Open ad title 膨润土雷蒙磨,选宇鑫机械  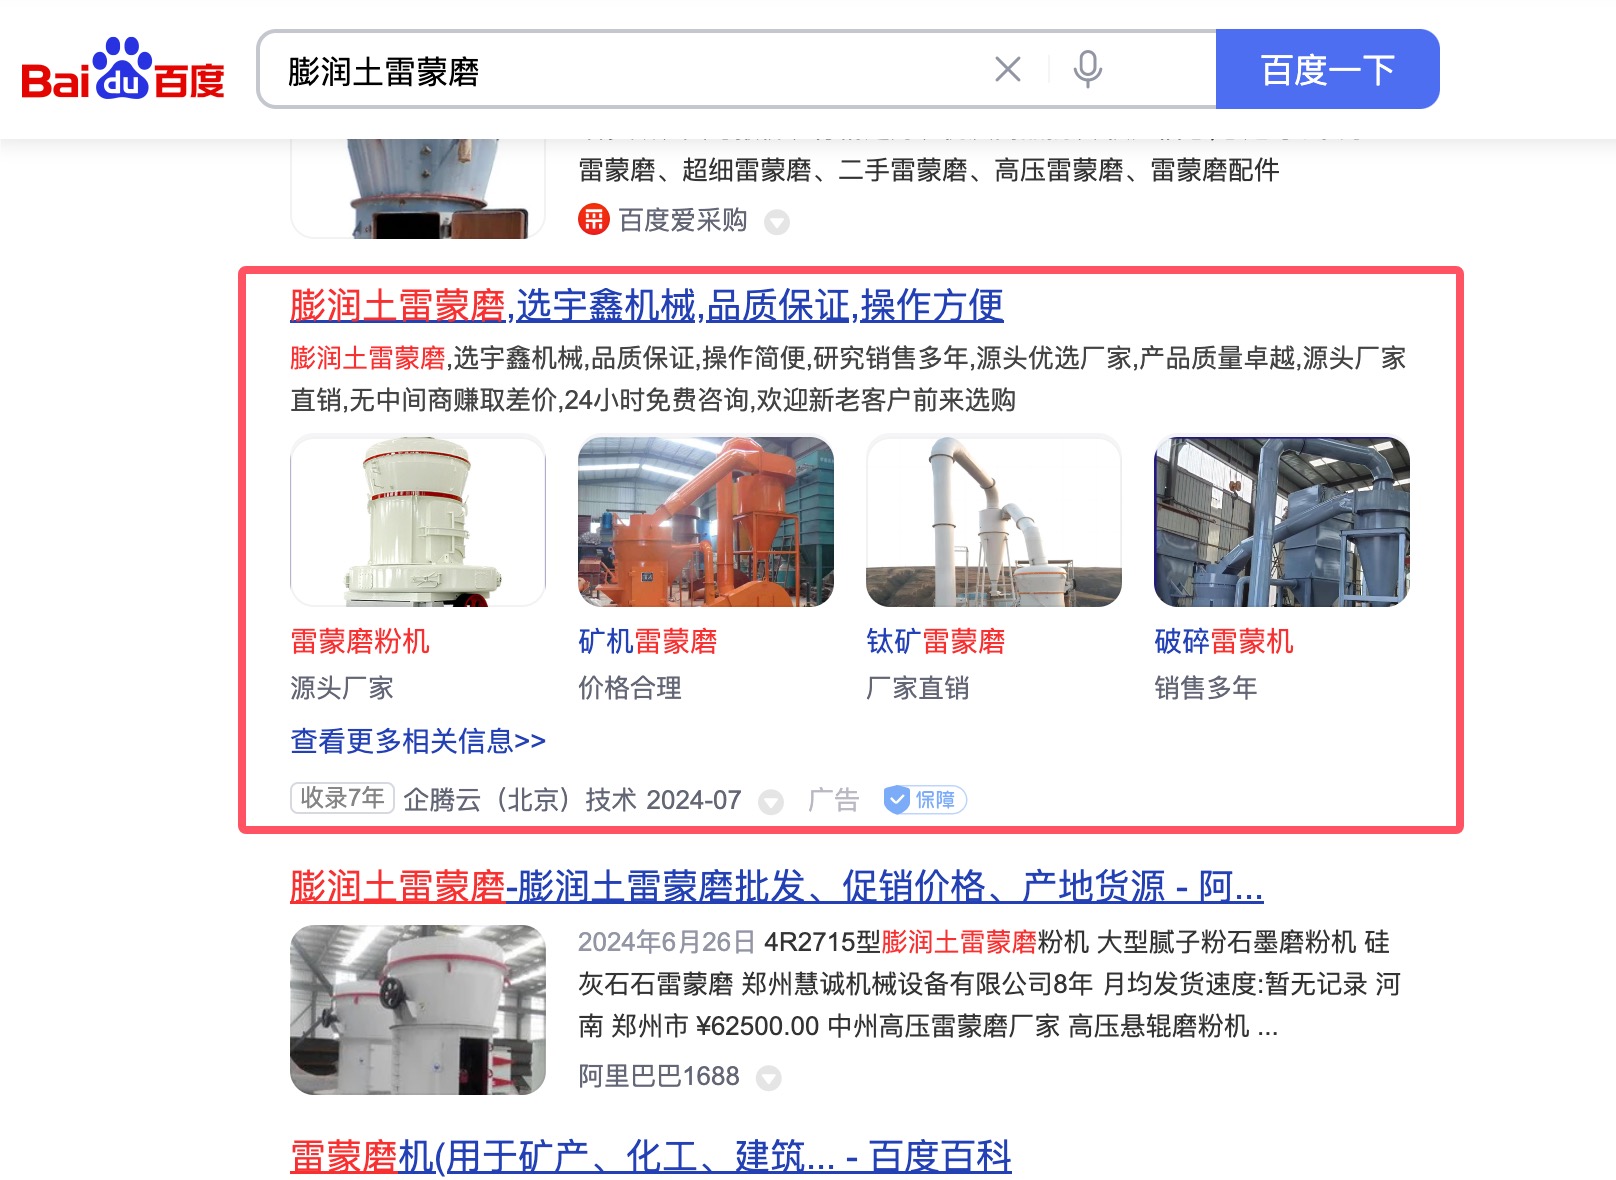tap(646, 305)
